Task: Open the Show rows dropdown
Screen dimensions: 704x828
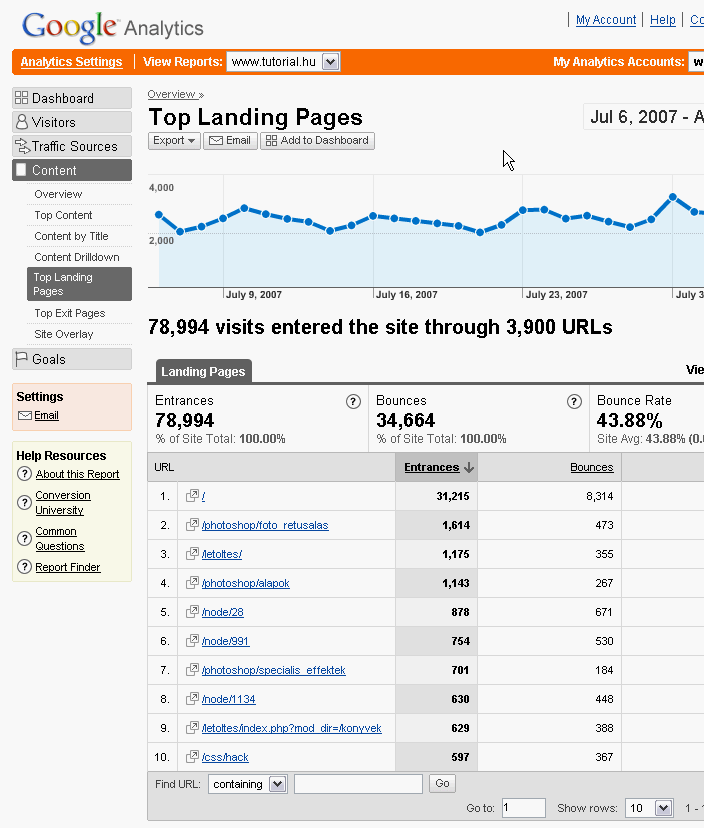Action: (663, 807)
